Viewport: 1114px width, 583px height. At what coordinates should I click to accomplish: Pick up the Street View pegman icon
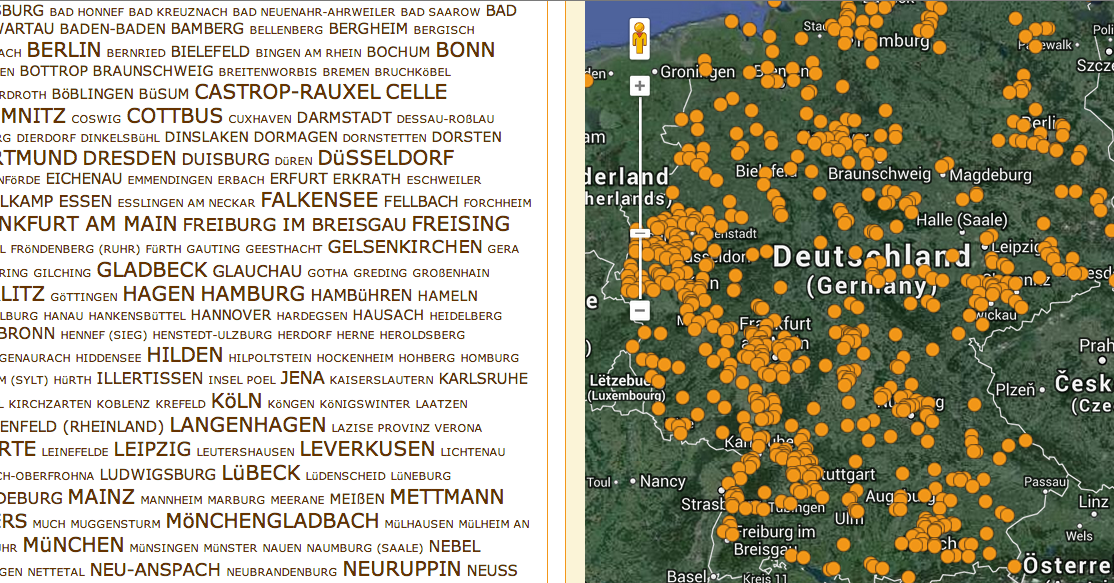tap(639, 39)
